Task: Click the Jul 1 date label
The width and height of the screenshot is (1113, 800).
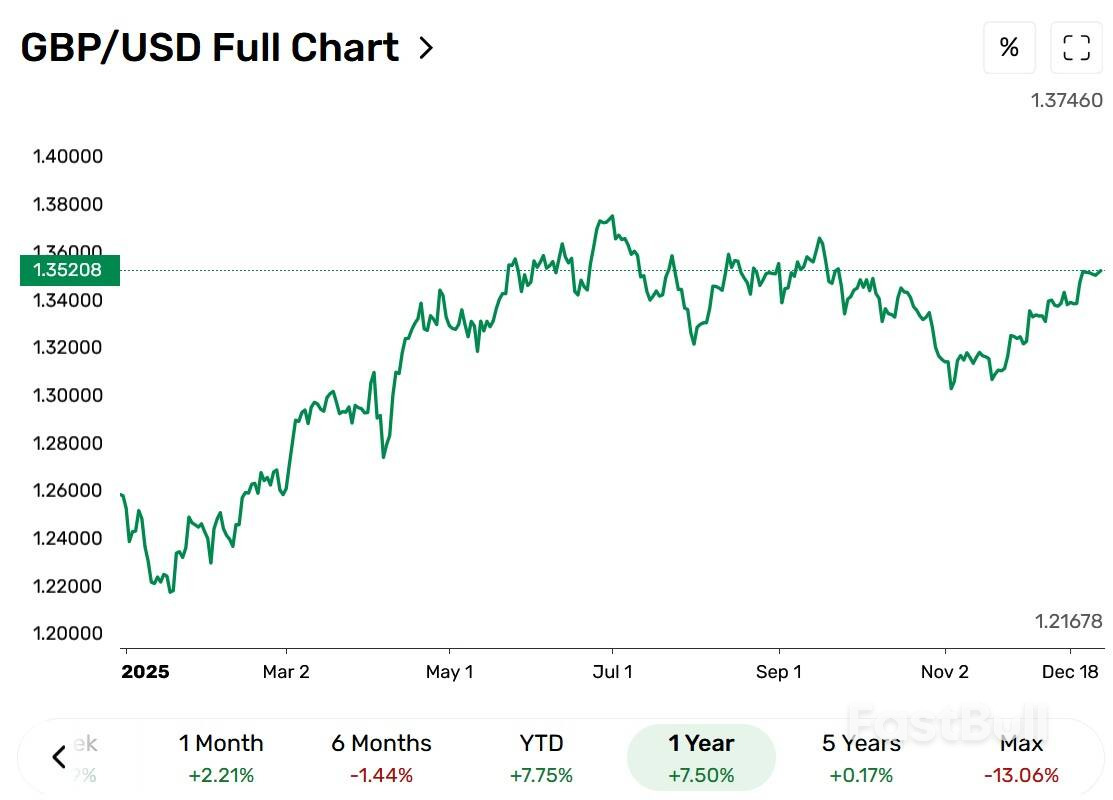Action: (613, 672)
